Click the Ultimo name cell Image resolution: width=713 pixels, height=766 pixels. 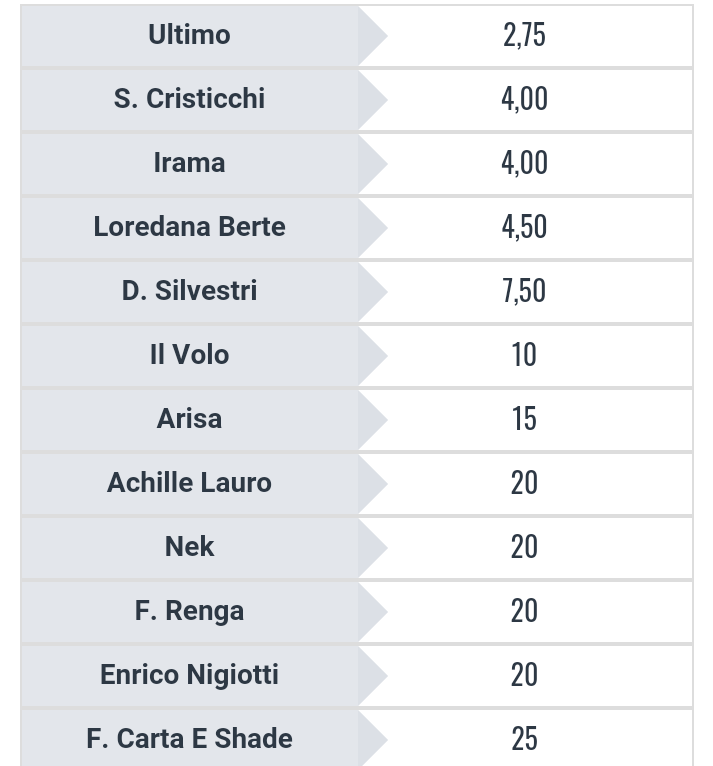tap(189, 35)
